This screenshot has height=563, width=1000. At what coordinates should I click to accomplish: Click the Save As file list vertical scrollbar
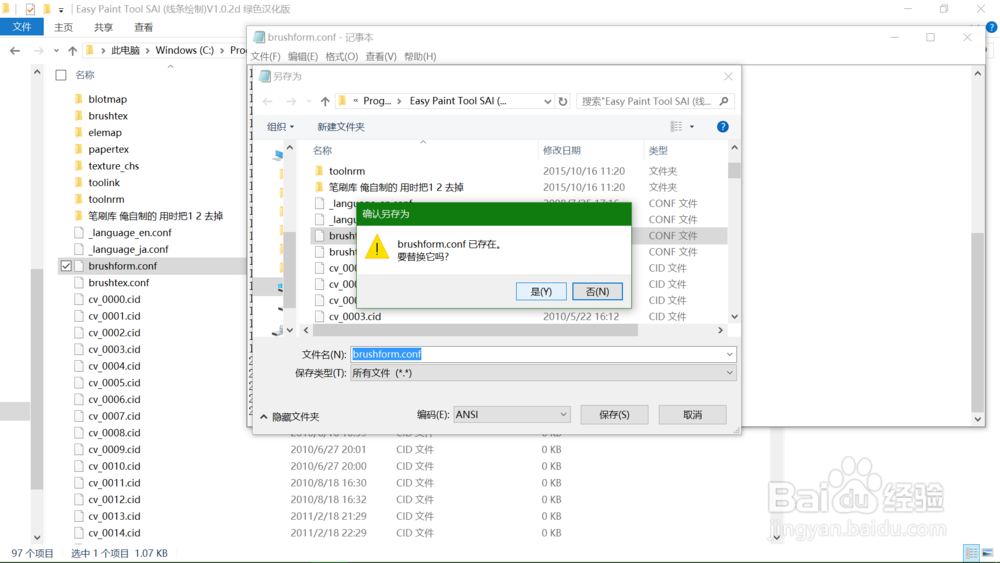pos(734,171)
